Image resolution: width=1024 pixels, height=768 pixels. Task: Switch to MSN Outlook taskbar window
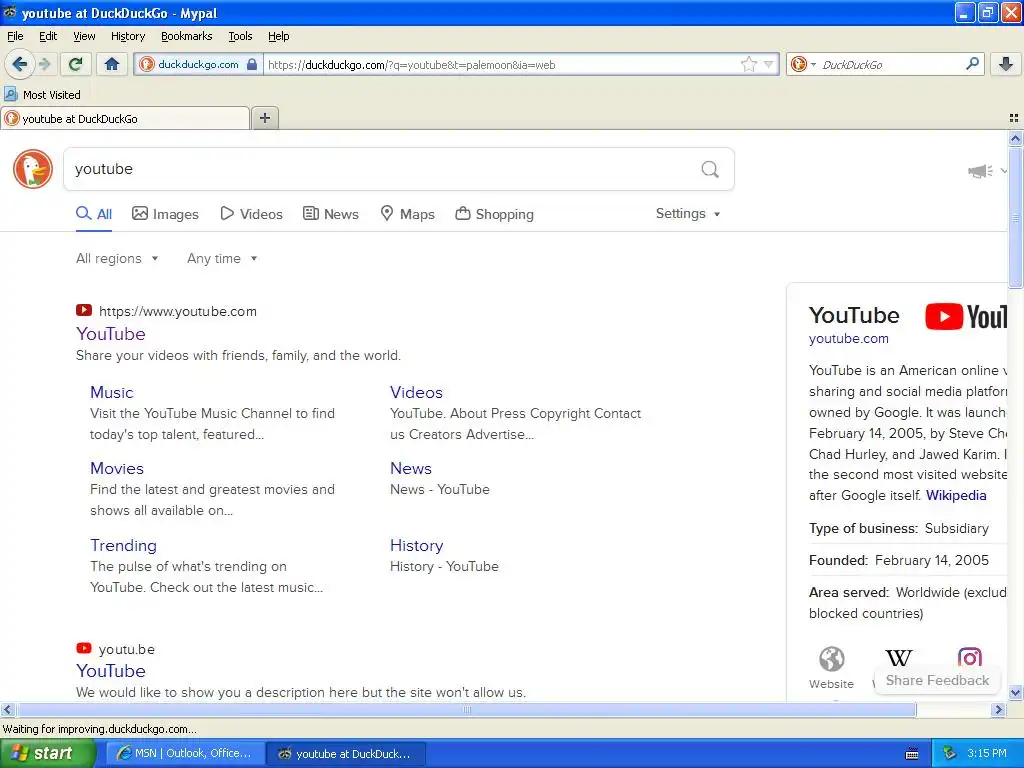185,753
